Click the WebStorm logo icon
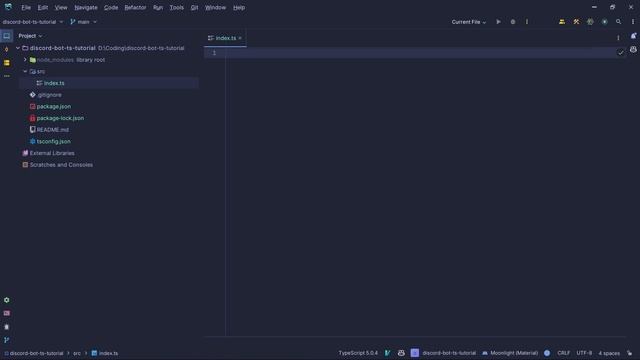The width and height of the screenshot is (640, 360). [x=8, y=7]
